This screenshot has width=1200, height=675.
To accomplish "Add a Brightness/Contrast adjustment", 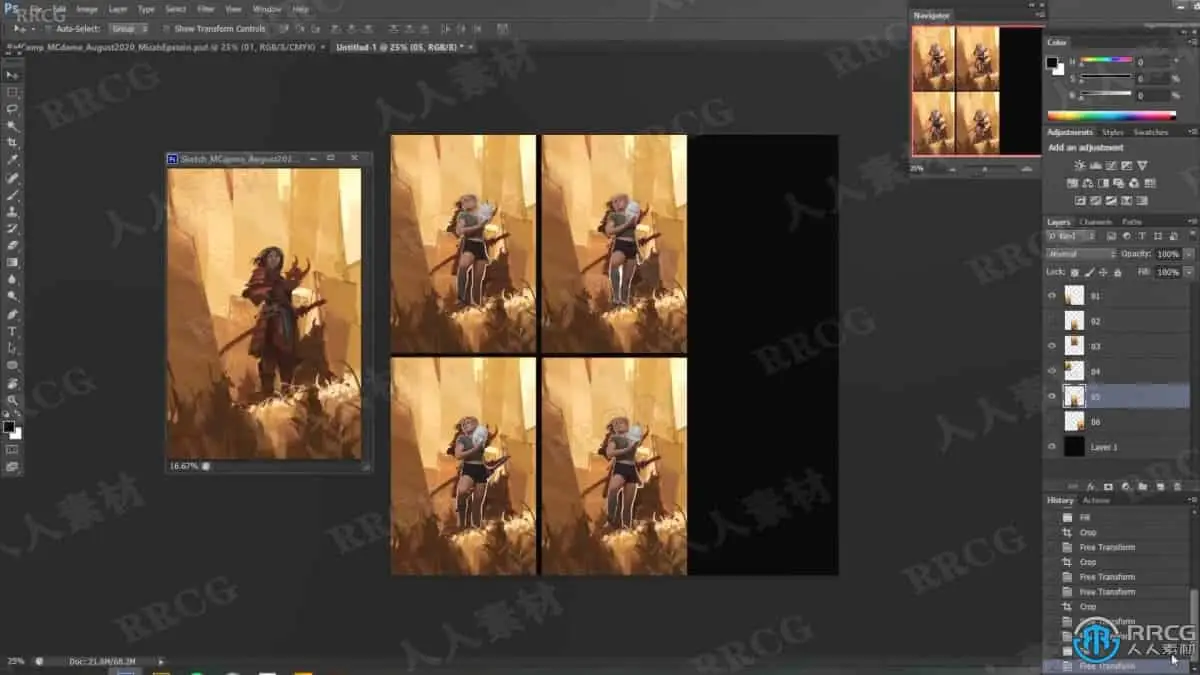I will [x=1079, y=165].
